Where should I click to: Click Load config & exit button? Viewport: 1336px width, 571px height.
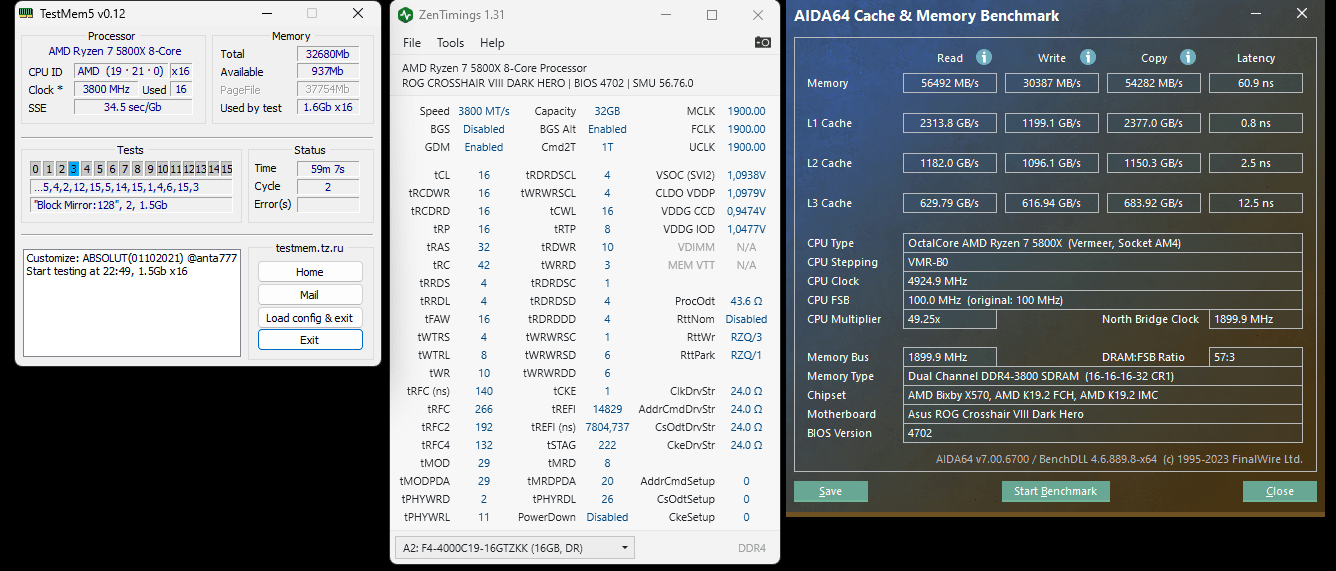click(310, 318)
